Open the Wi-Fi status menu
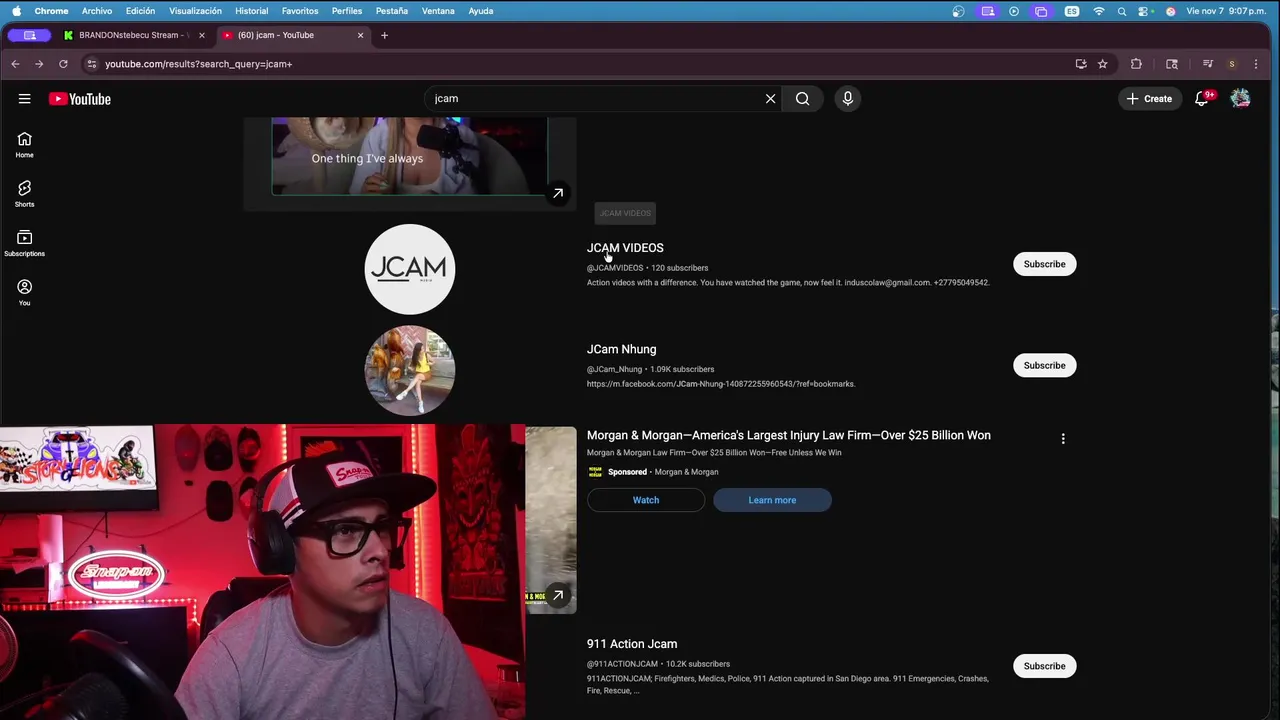This screenshot has height=720, width=1280. [x=1099, y=11]
